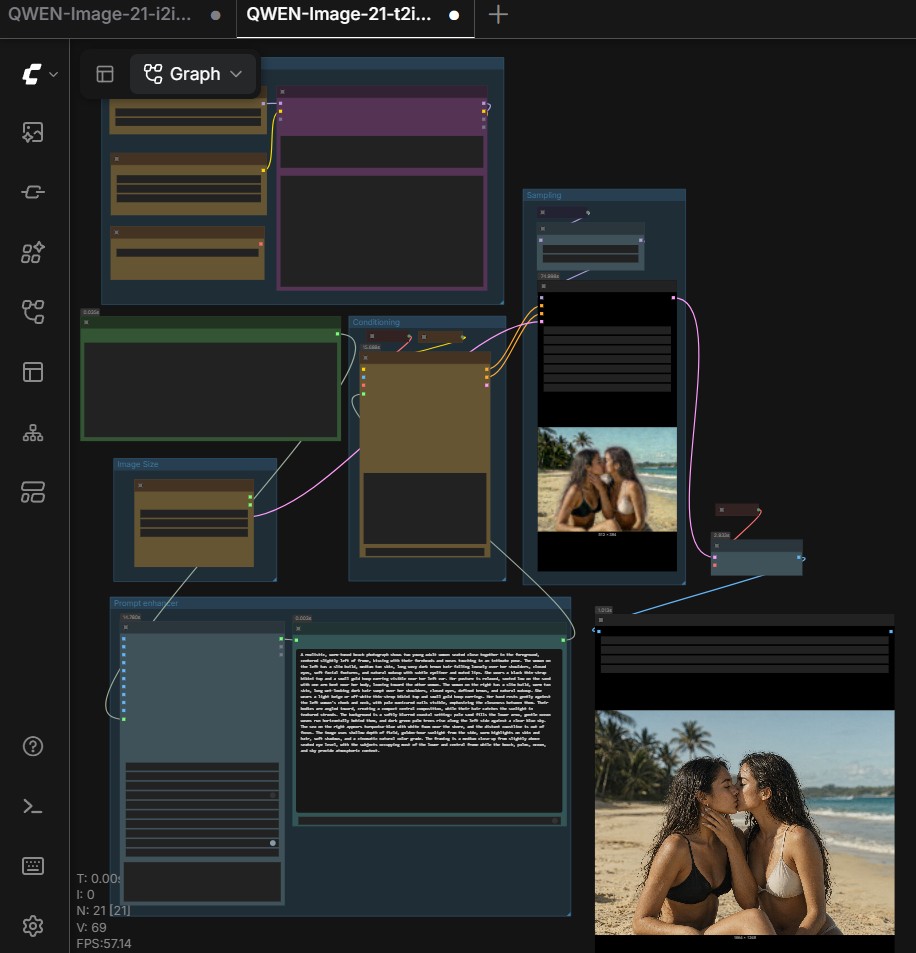Screen dimensions: 916x953
Task: Click the sampler preview image of the beach
Action: tap(607, 480)
